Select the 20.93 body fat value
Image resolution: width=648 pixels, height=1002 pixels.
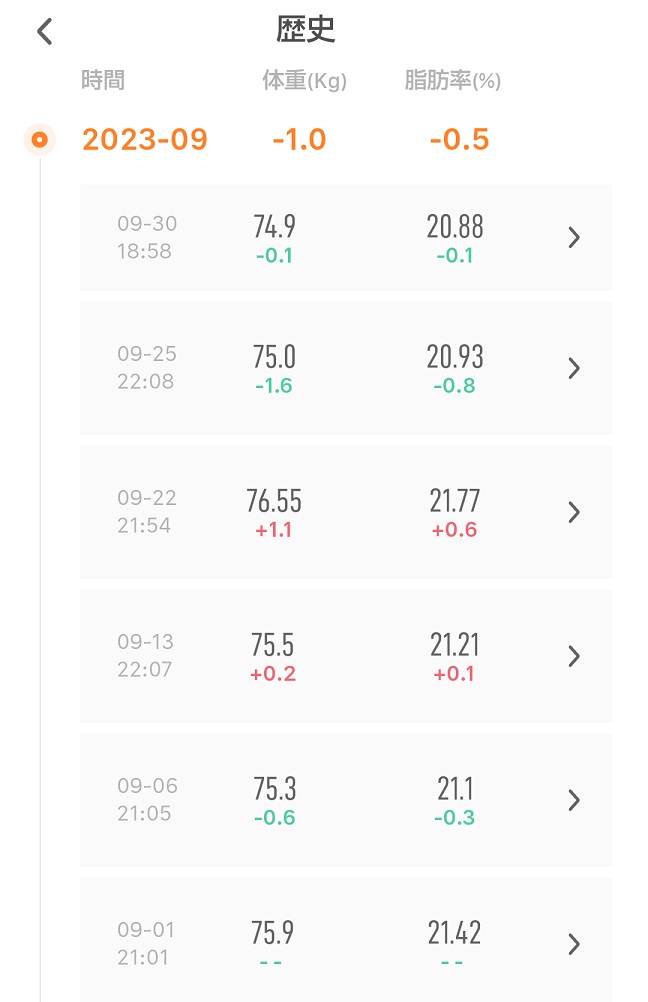(455, 357)
